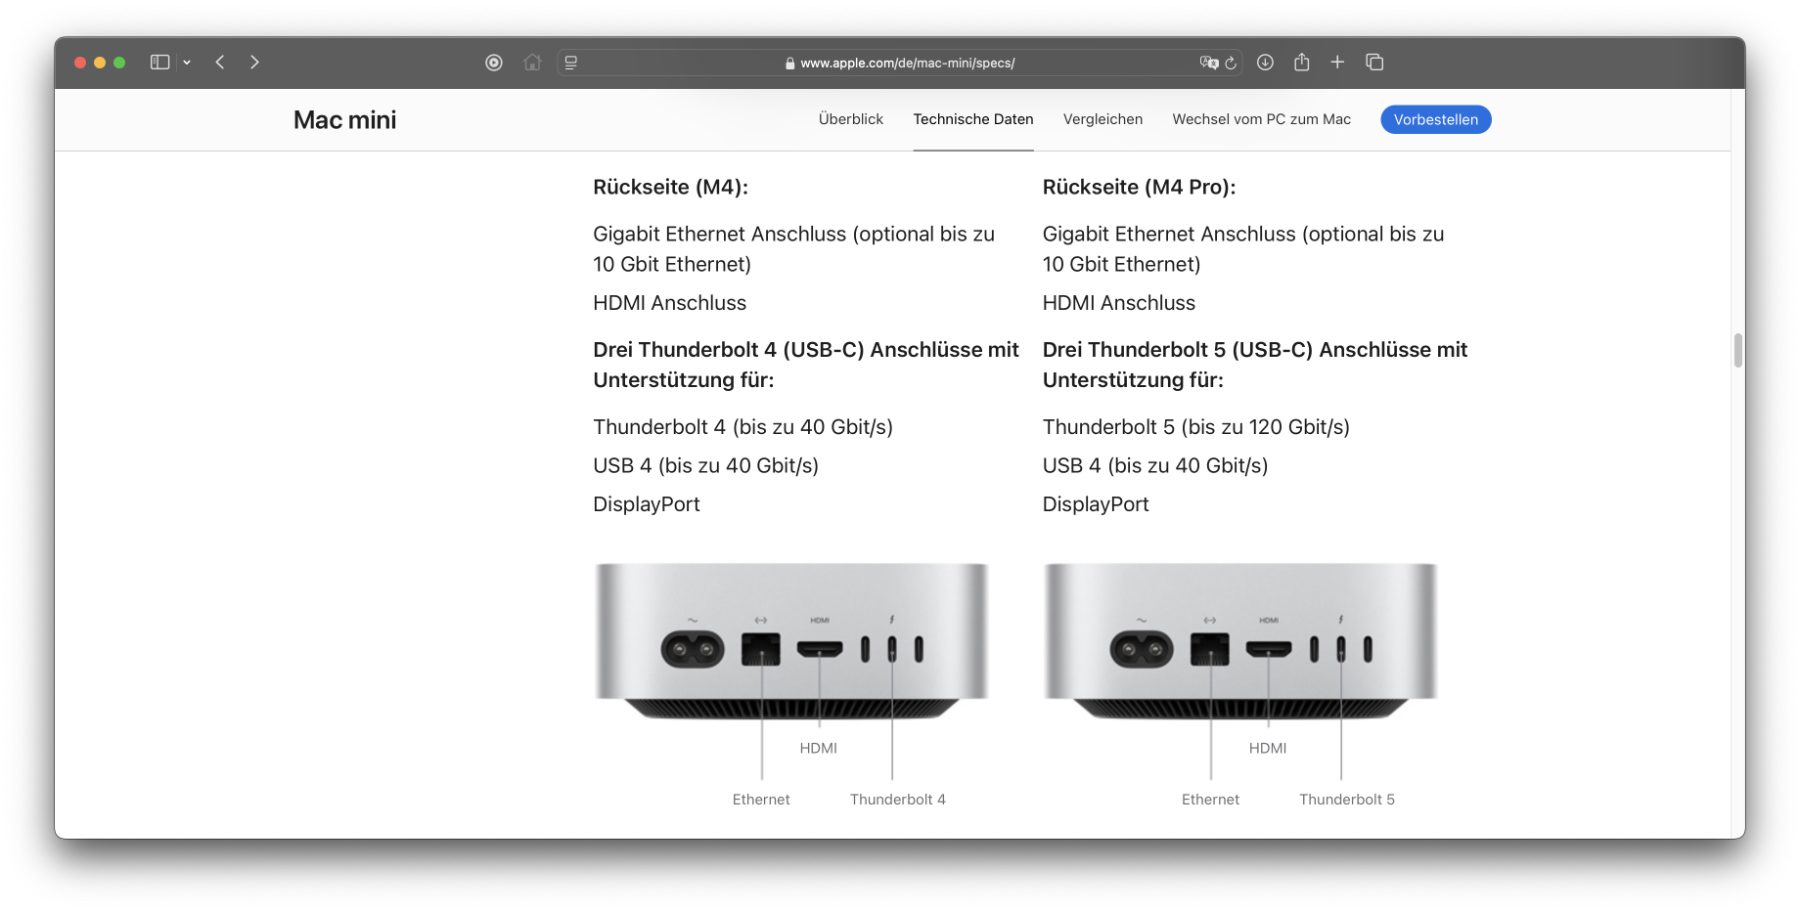Open Wechsel vom PC zum Mac
The width and height of the screenshot is (1800, 911).
(x=1261, y=119)
